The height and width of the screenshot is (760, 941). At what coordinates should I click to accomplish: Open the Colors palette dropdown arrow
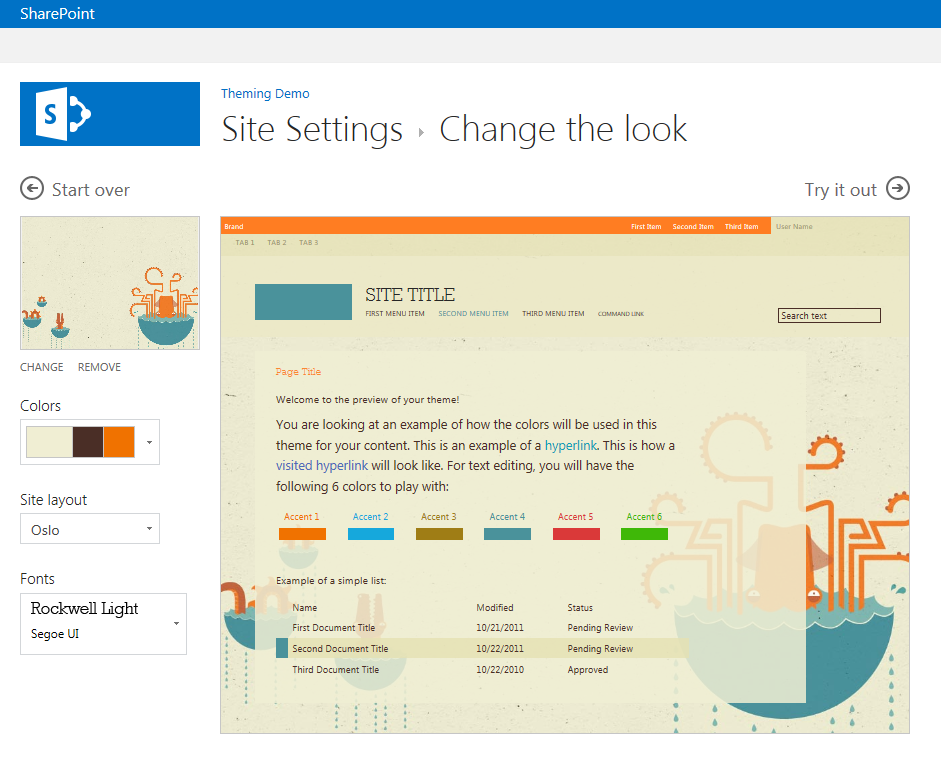pyautogui.click(x=149, y=442)
